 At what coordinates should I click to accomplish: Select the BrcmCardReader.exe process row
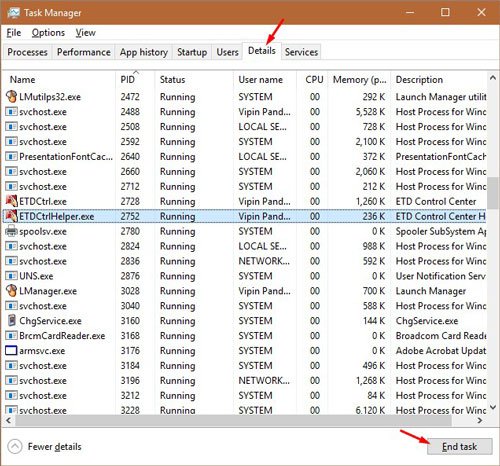pyautogui.click(x=245, y=336)
